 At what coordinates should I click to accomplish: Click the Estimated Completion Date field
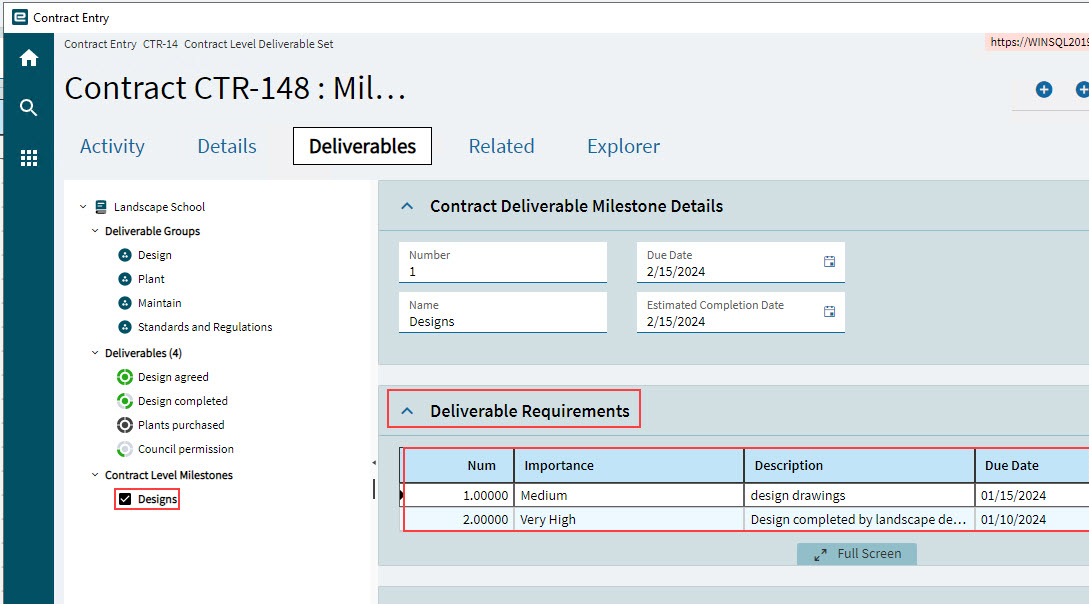click(x=741, y=312)
